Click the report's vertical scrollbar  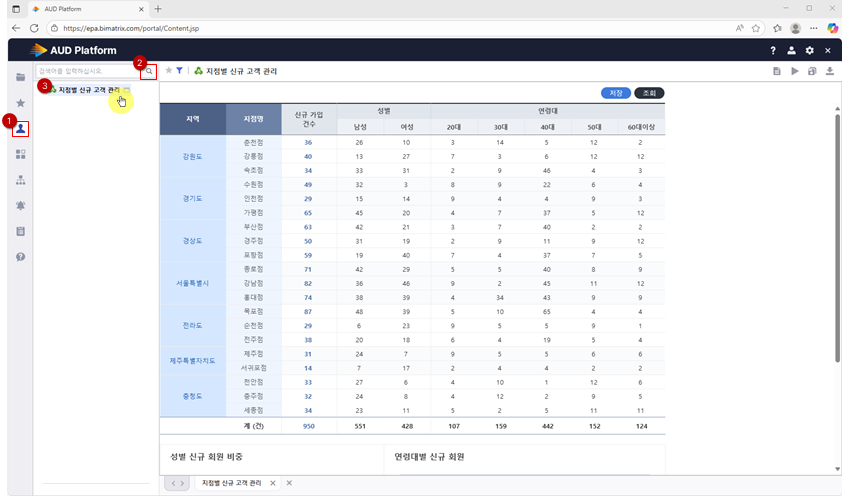(x=835, y=250)
